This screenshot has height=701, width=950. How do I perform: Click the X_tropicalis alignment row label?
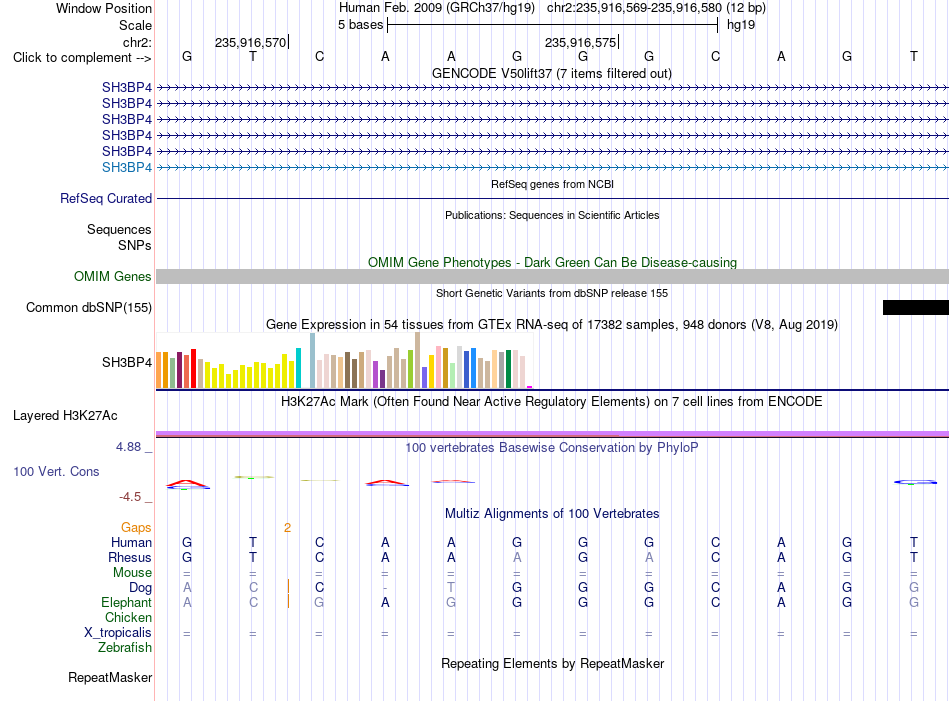(118, 633)
